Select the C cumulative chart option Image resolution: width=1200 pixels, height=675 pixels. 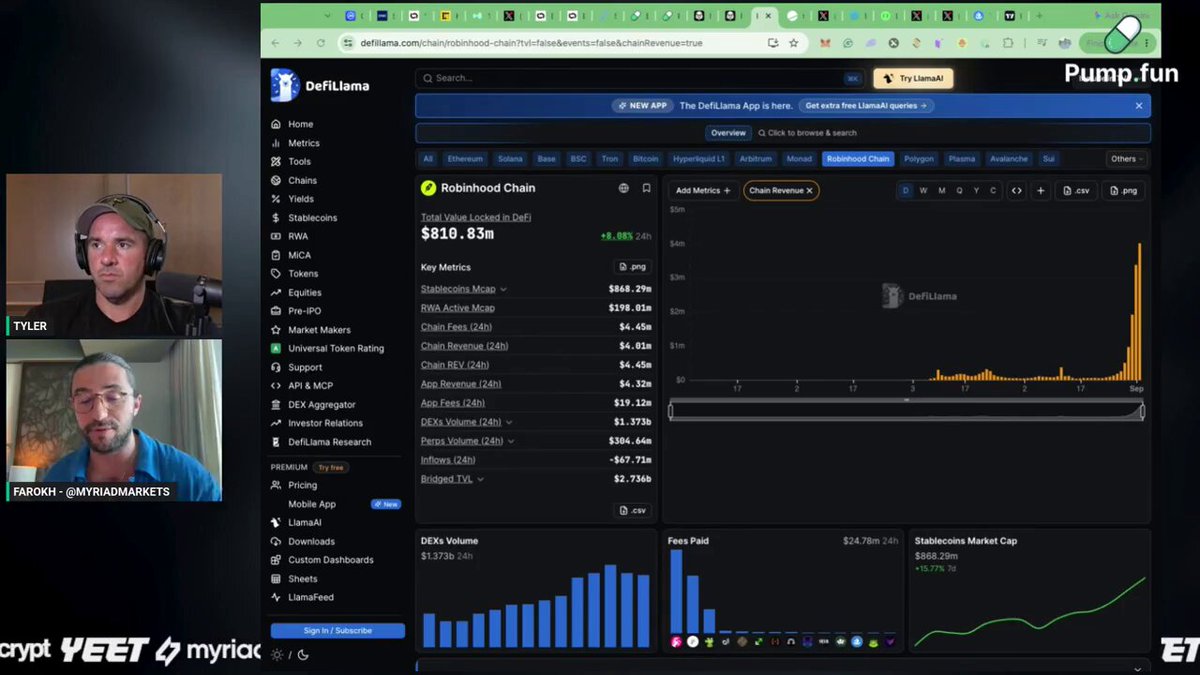(993, 190)
